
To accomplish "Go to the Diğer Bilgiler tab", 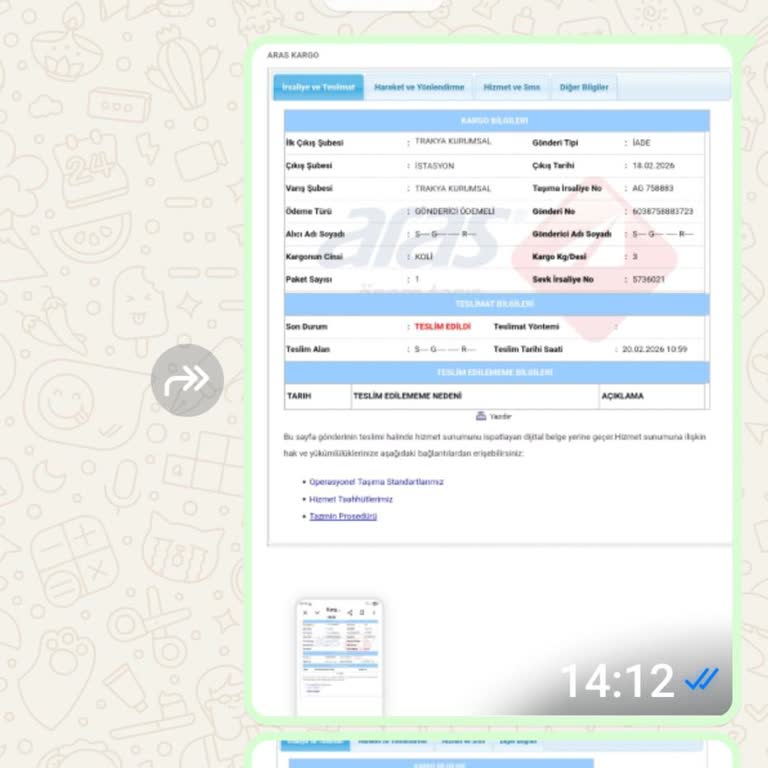I will tap(583, 87).
